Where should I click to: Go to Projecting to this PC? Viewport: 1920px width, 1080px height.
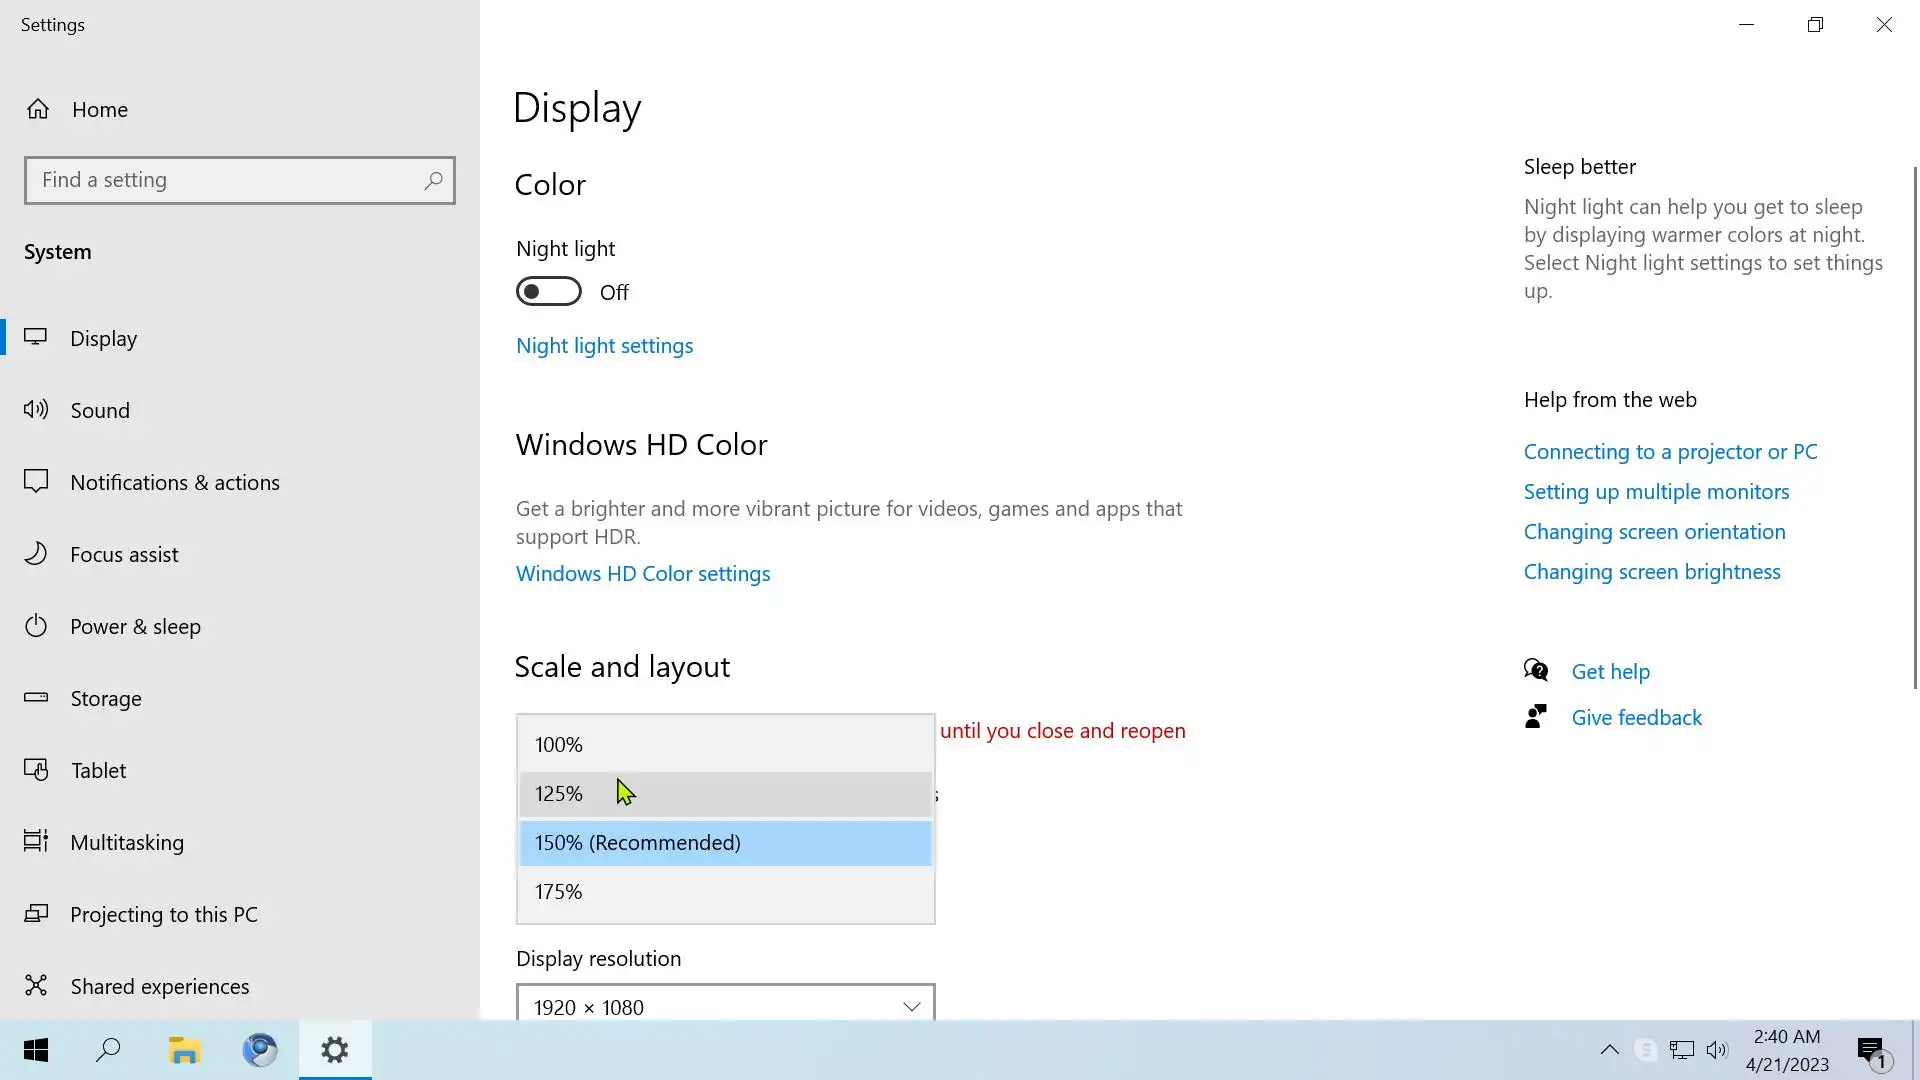[x=163, y=914]
